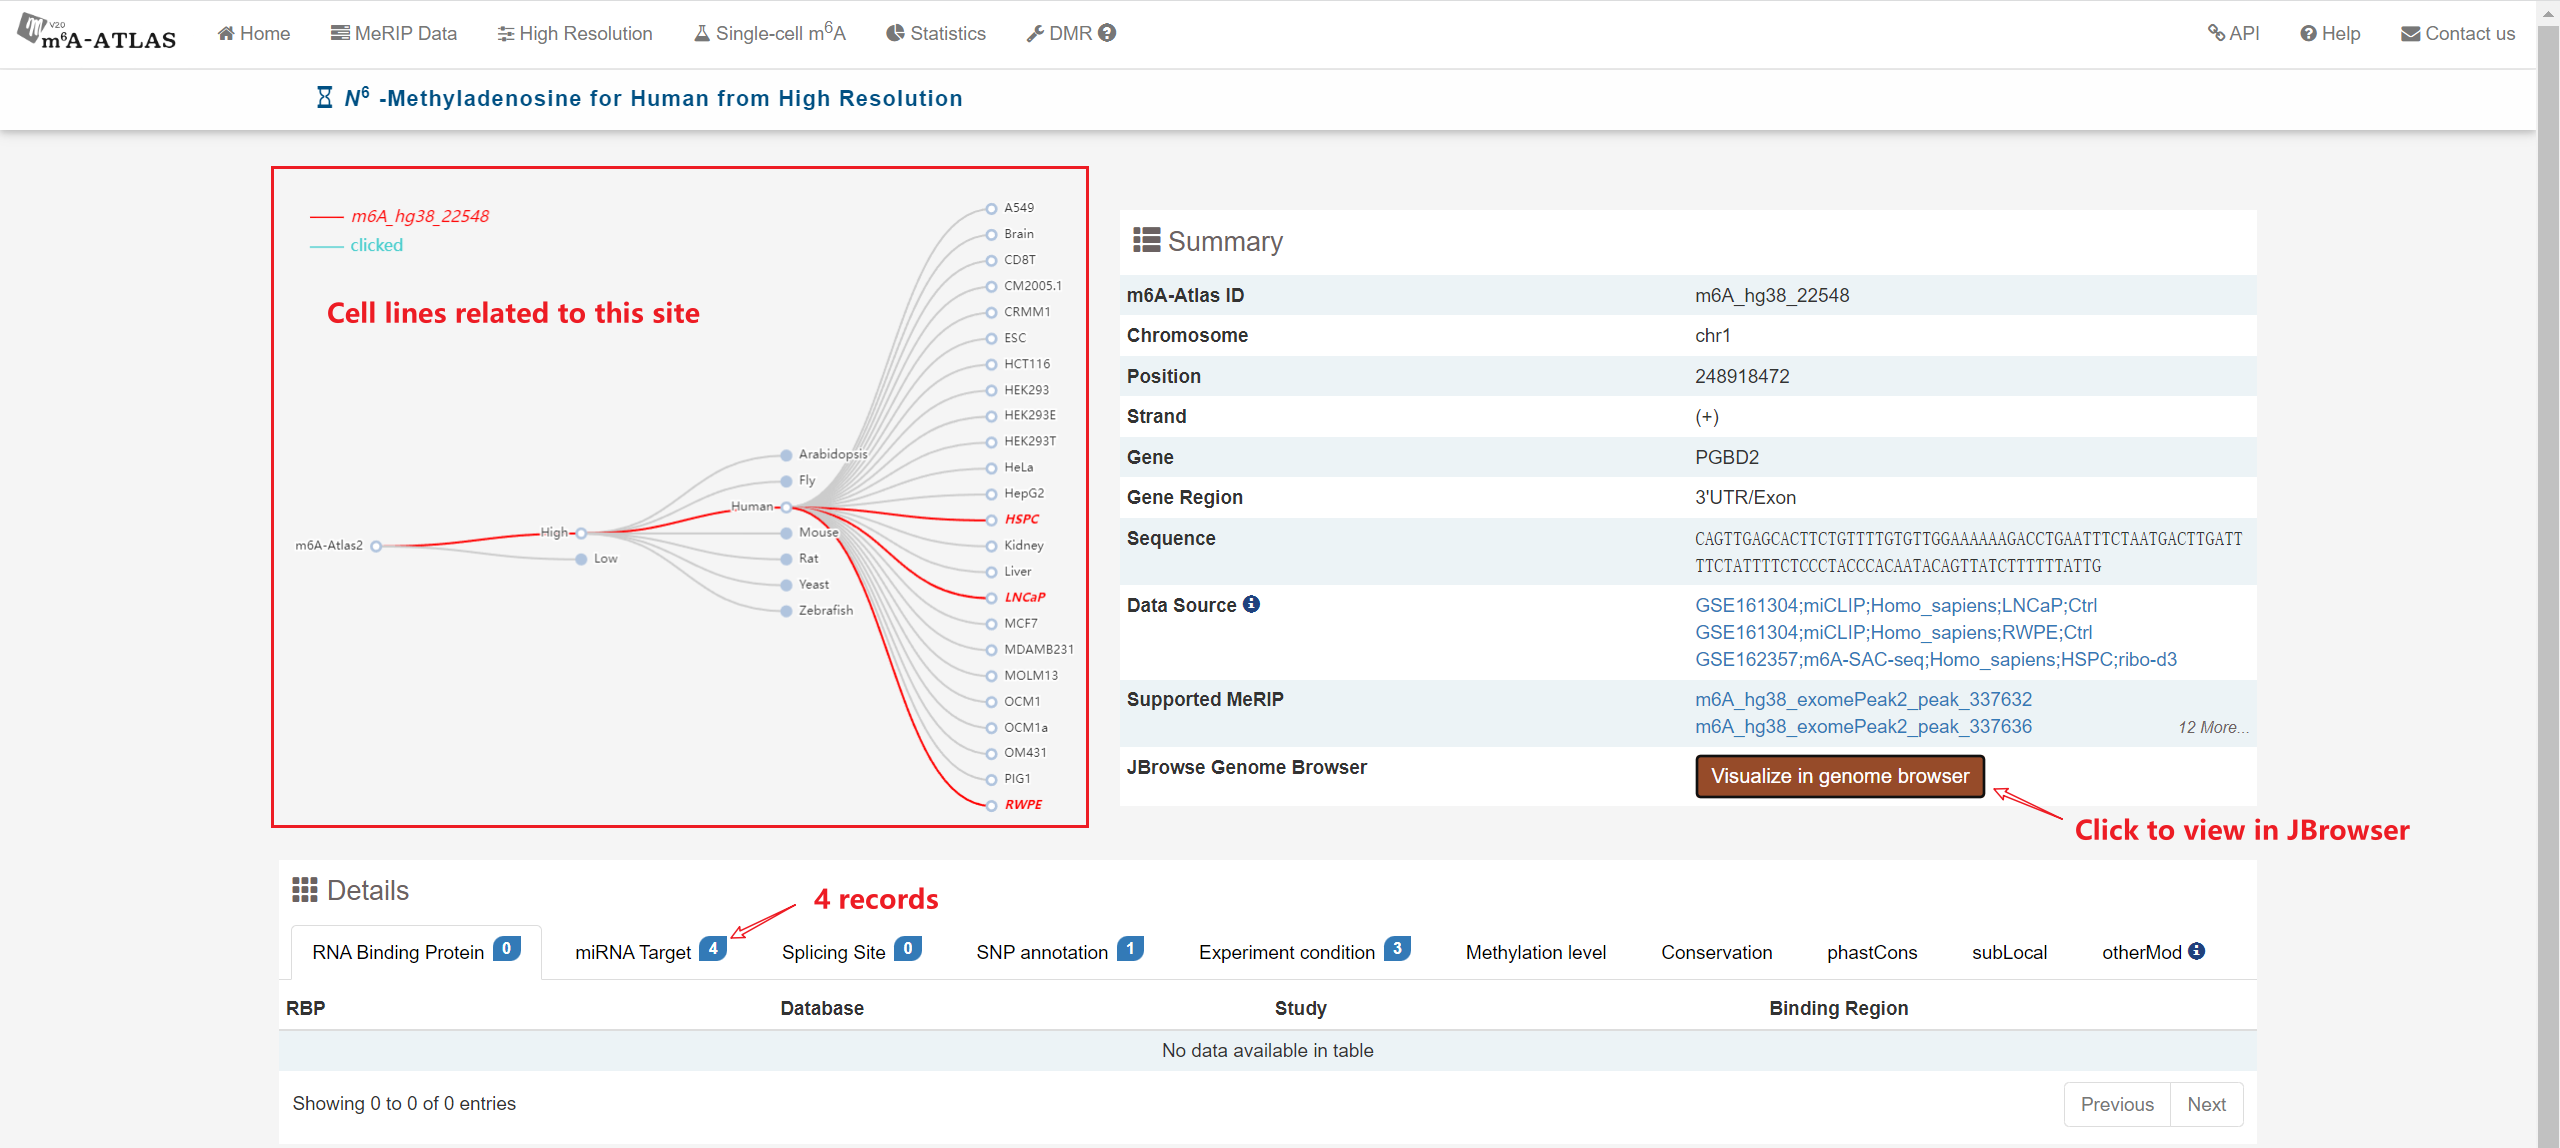Open the Contact us link
The width and height of the screenshot is (2560, 1148).
(x=2458, y=33)
